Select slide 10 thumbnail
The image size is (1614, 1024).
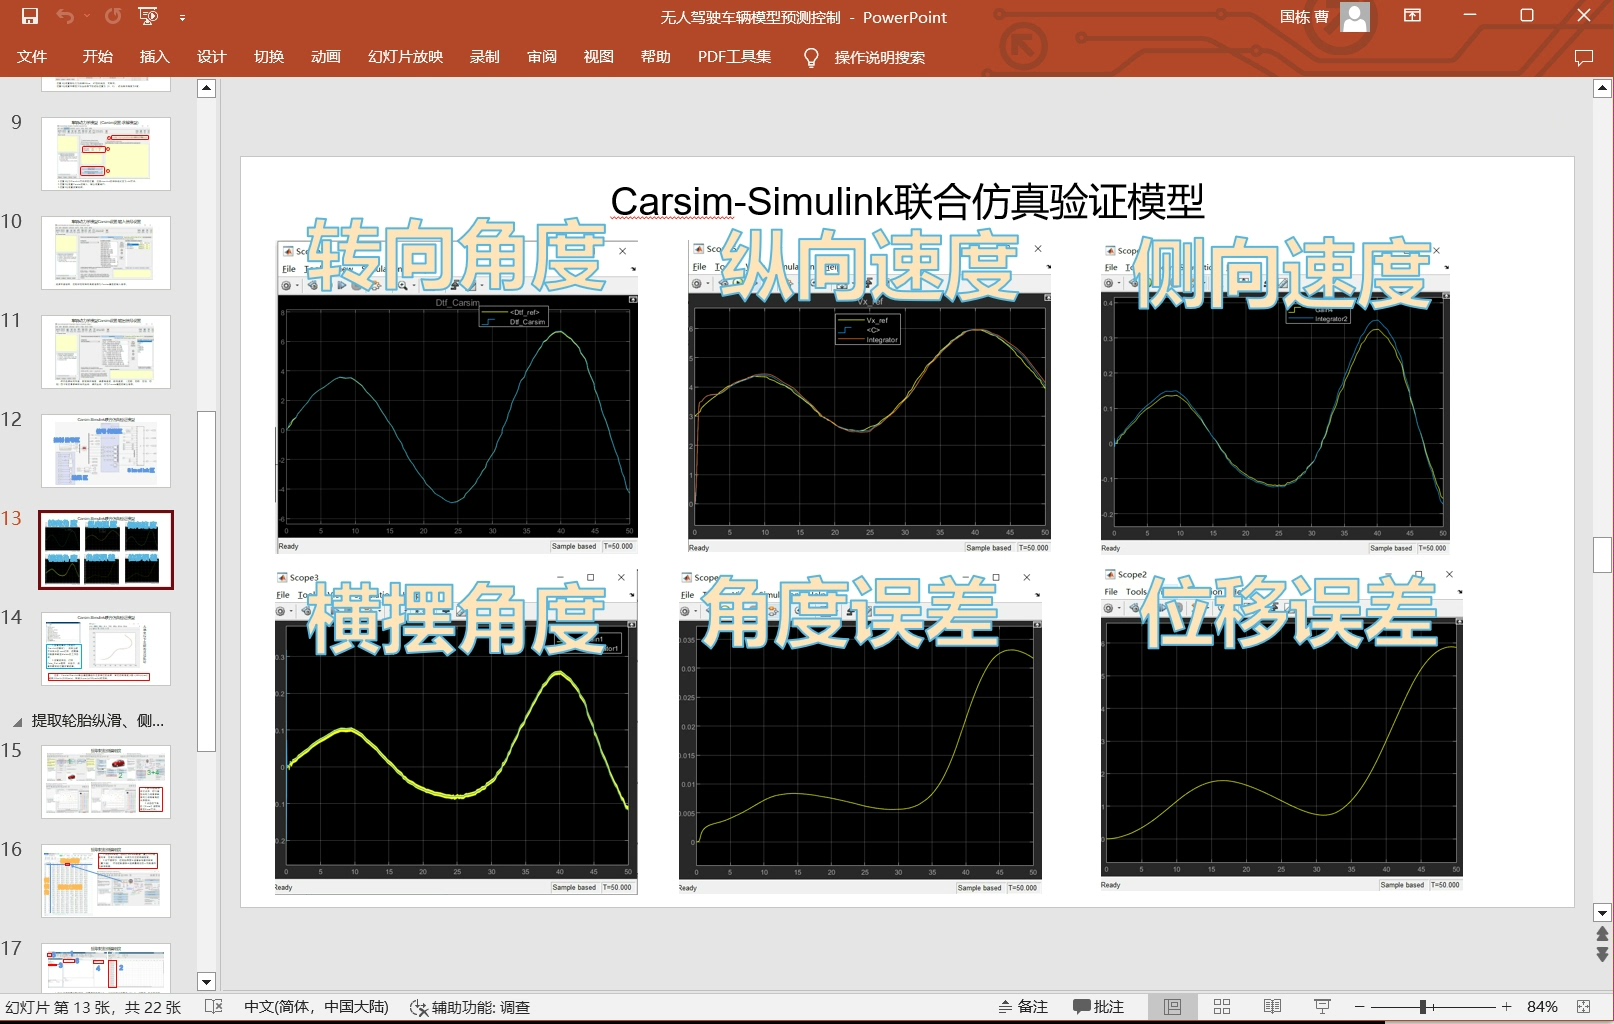coord(106,253)
